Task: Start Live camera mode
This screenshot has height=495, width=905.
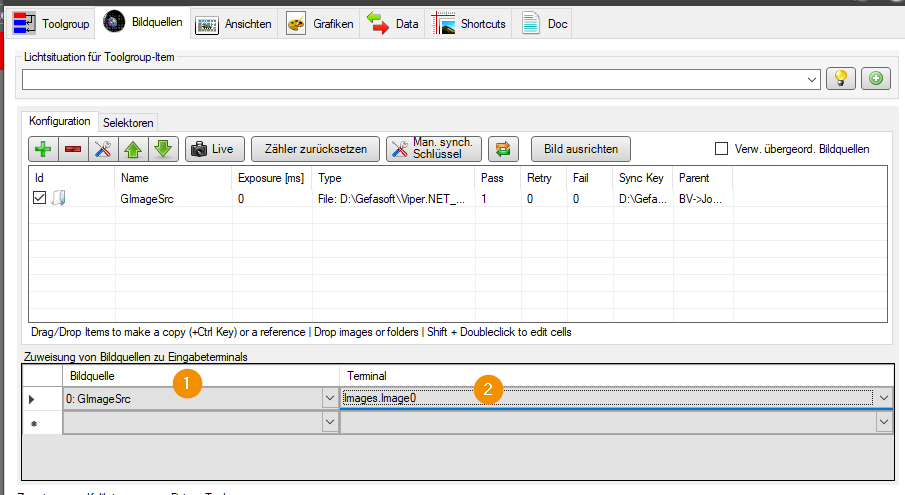Action: [x=215, y=149]
